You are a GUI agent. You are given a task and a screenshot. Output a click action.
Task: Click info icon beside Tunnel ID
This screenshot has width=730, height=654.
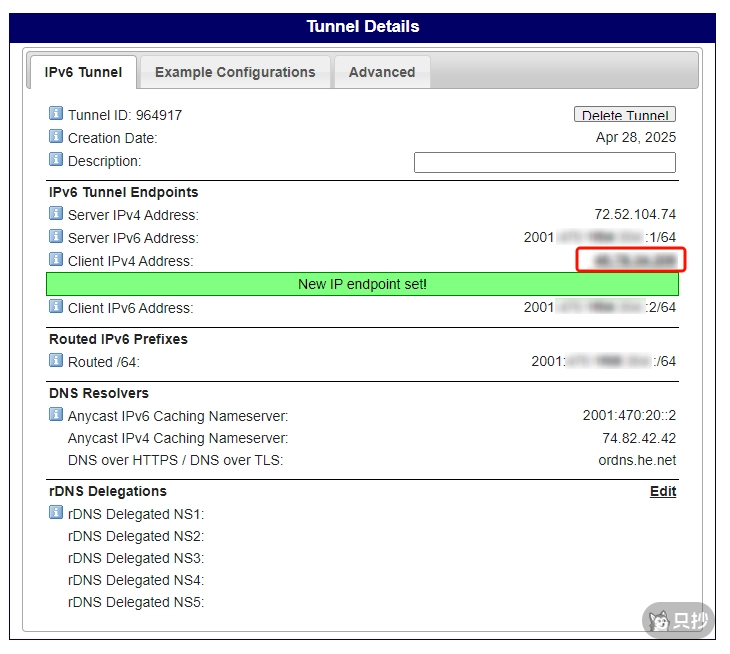tap(56, 114)
